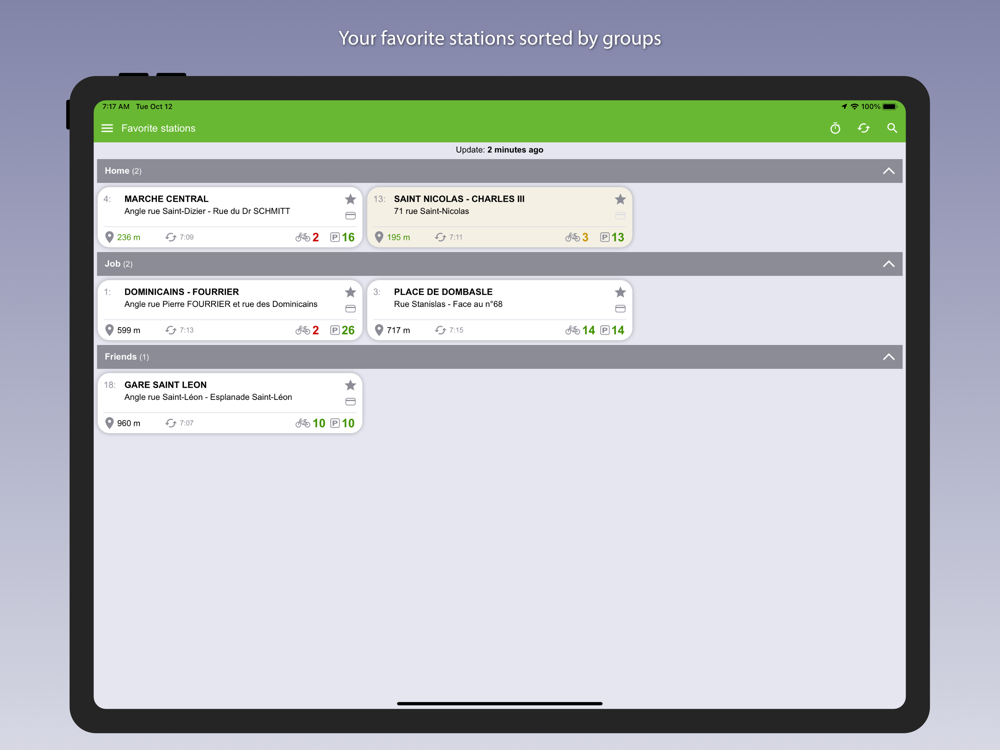Viewport: 1000px width, 750px height.
Task: Click address Rue Stanislas - Face au n°68
Action: coord(448,304)
